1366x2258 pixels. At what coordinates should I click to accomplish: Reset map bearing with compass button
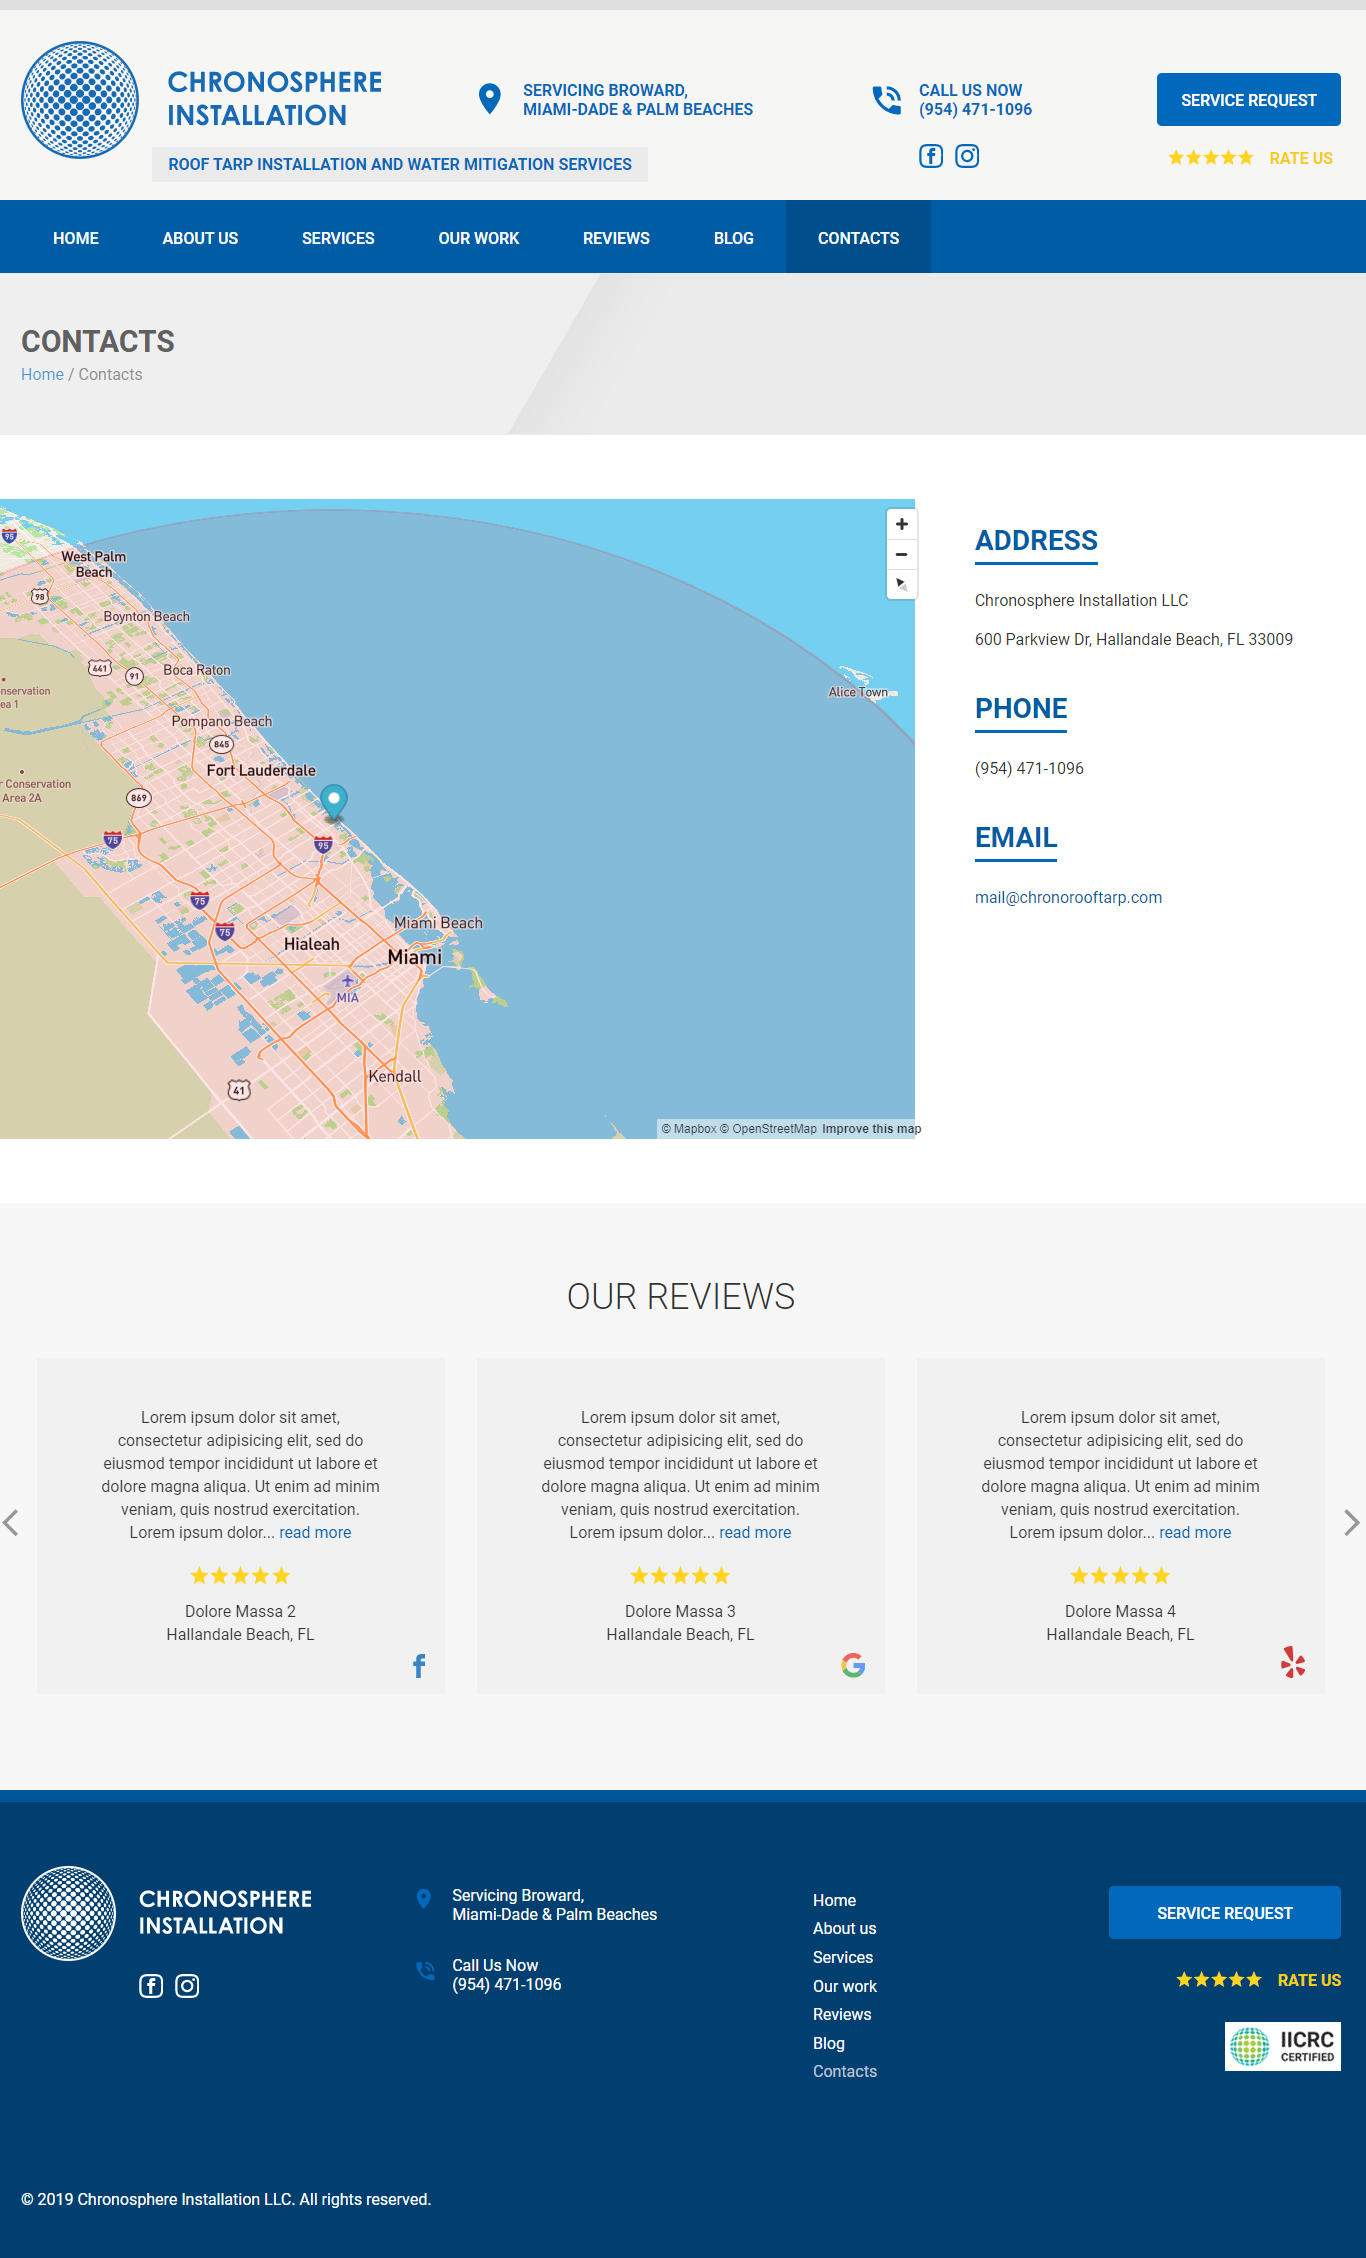coord(901,584)
